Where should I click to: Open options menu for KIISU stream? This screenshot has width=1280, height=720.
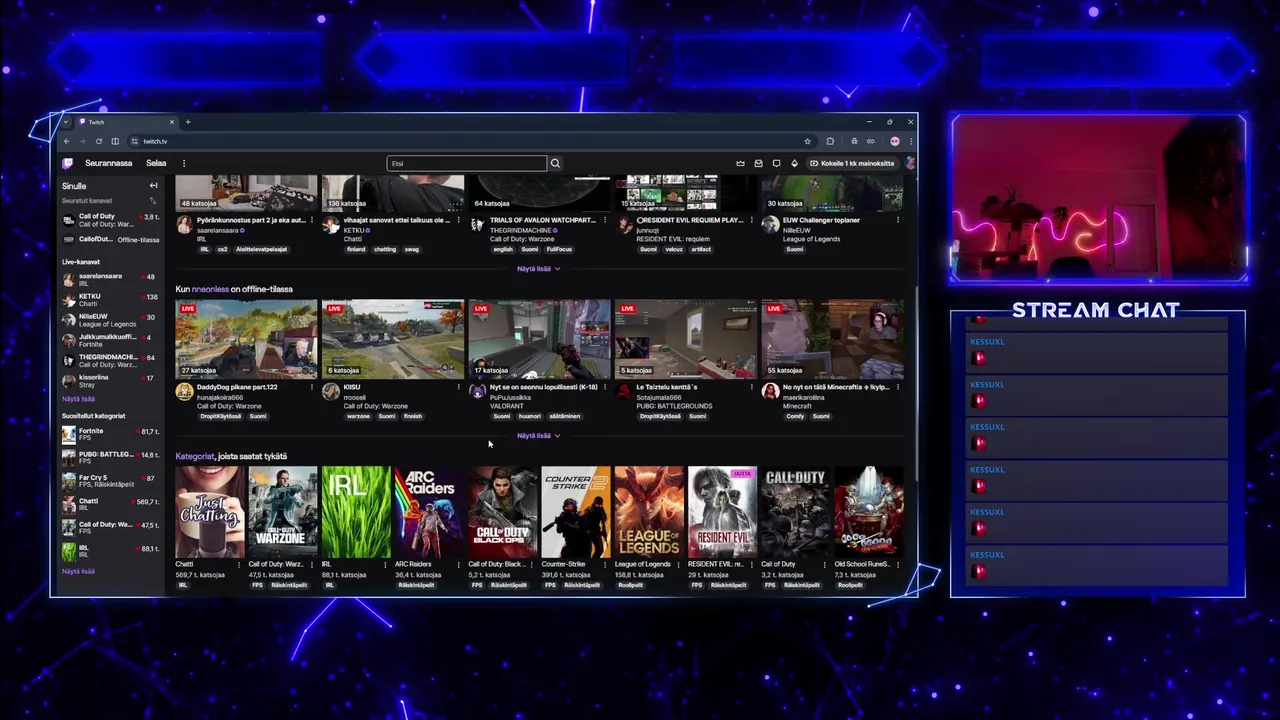click(x=458, y=387)
